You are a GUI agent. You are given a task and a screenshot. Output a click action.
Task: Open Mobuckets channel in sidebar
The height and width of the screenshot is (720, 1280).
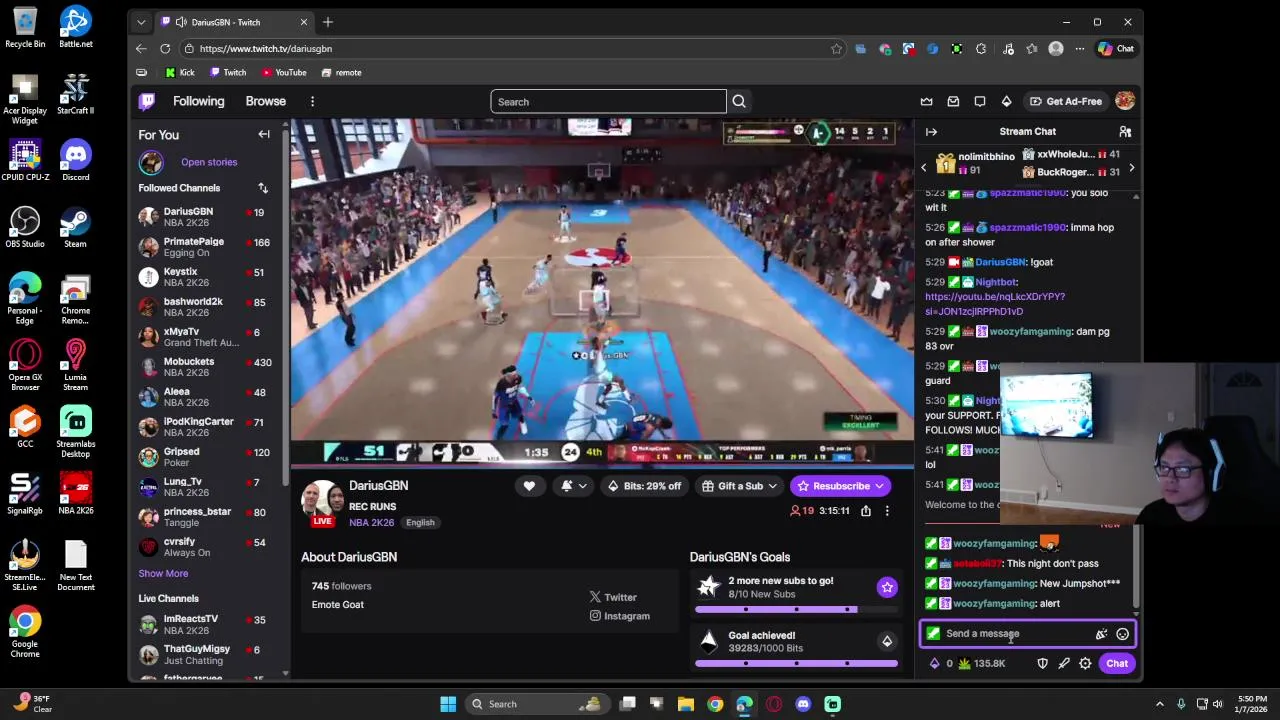pos(209,367)
